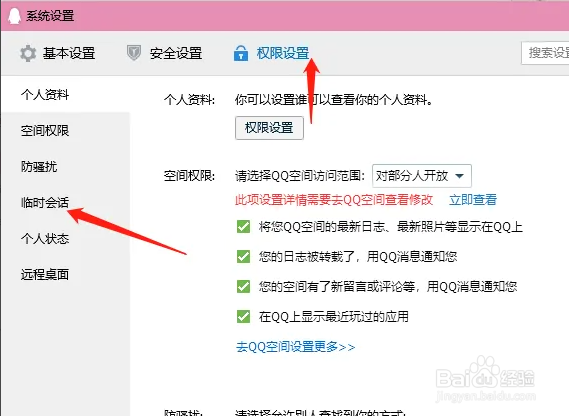Click the blue lock icon for 权限设置
569x416 pixels.
pyautogui.click(x=241, y=53)
